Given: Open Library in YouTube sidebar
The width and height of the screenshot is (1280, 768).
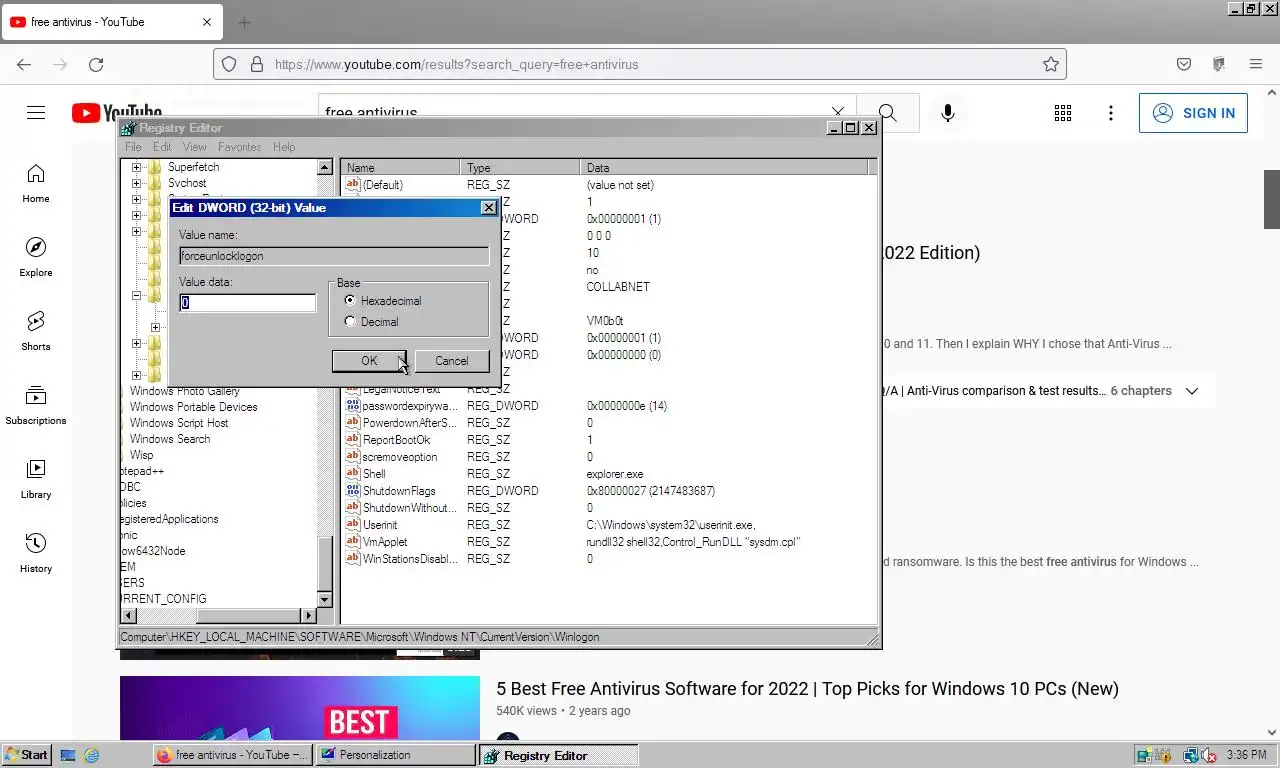Looking at the screenshot, I should click(x=36, y=480).
